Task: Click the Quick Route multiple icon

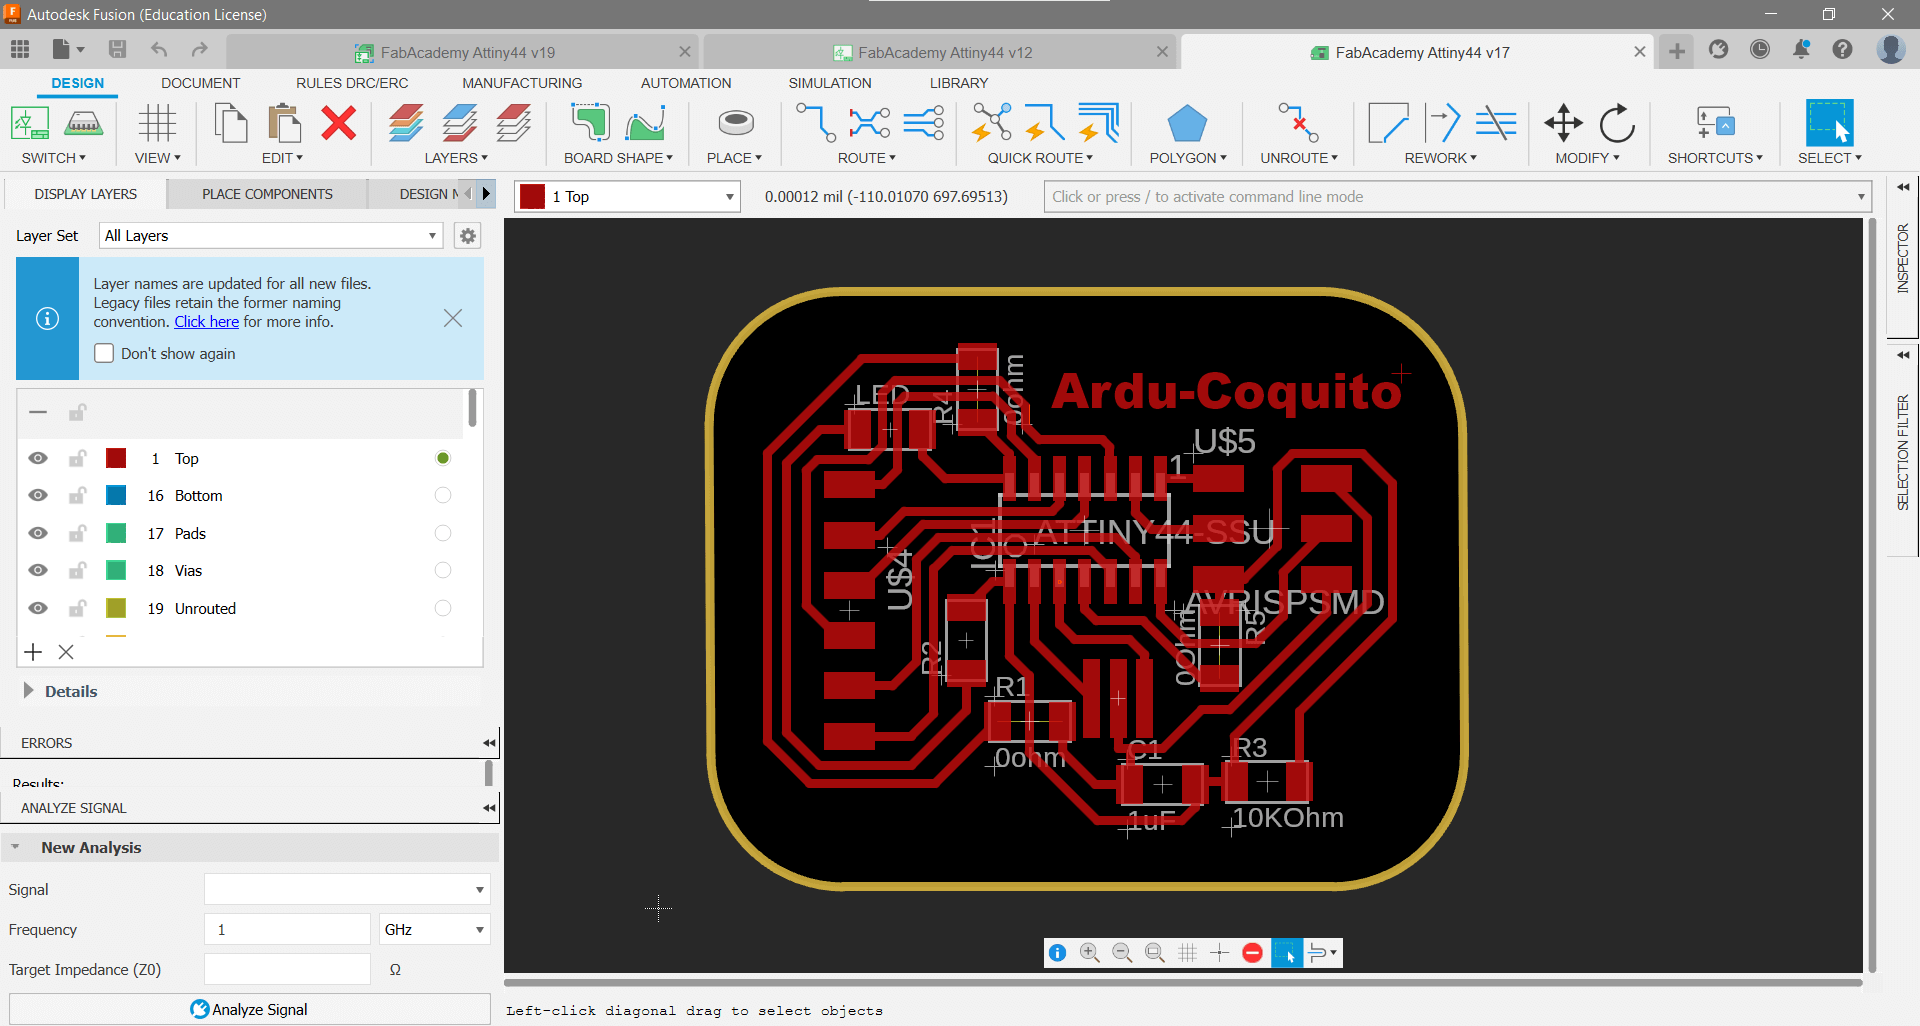Action: click(1099, 124)
